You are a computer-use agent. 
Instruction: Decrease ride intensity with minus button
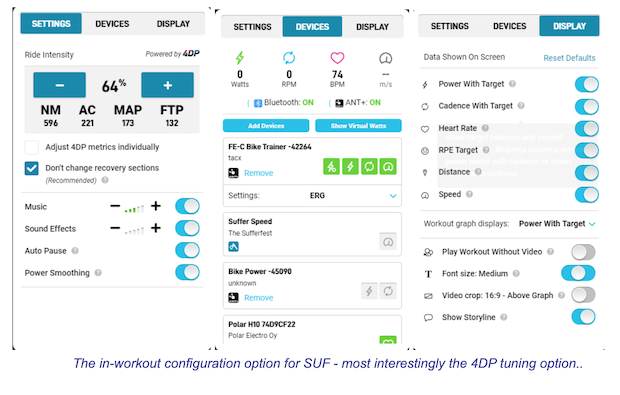59,85
